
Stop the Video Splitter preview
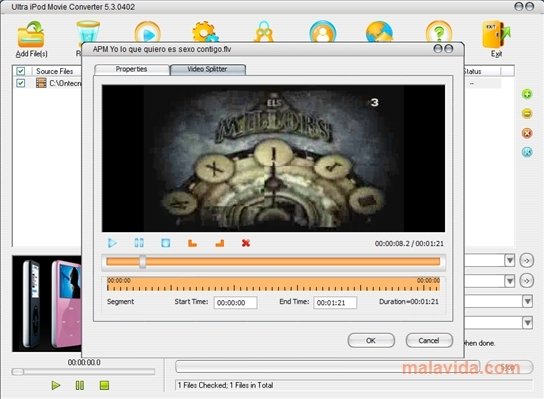pos(166,243)
